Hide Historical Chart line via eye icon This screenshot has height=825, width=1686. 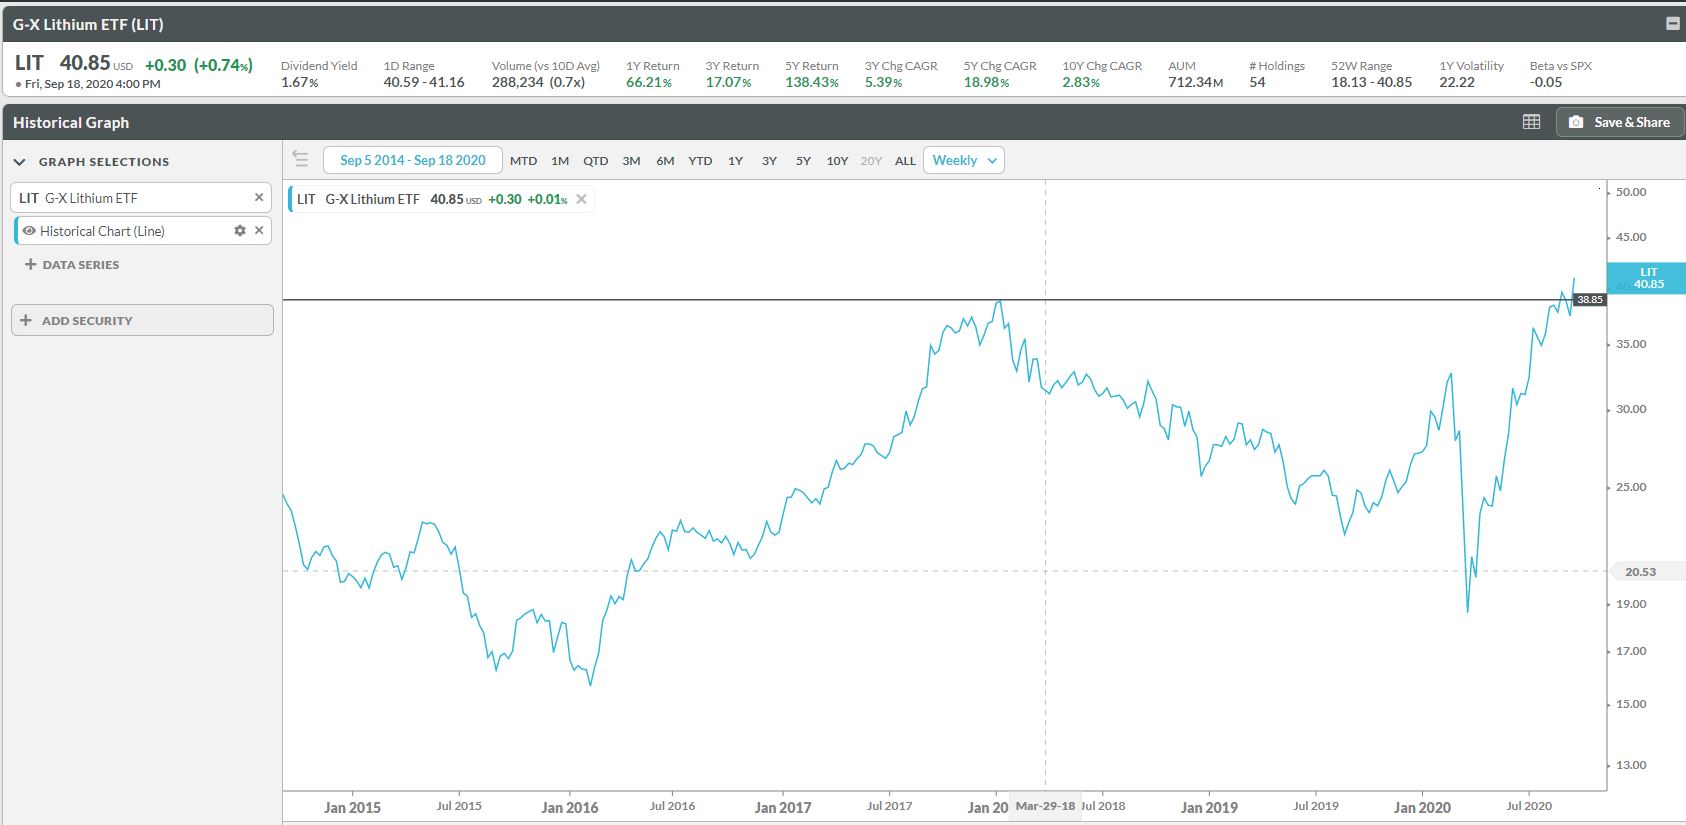point(29,231)
